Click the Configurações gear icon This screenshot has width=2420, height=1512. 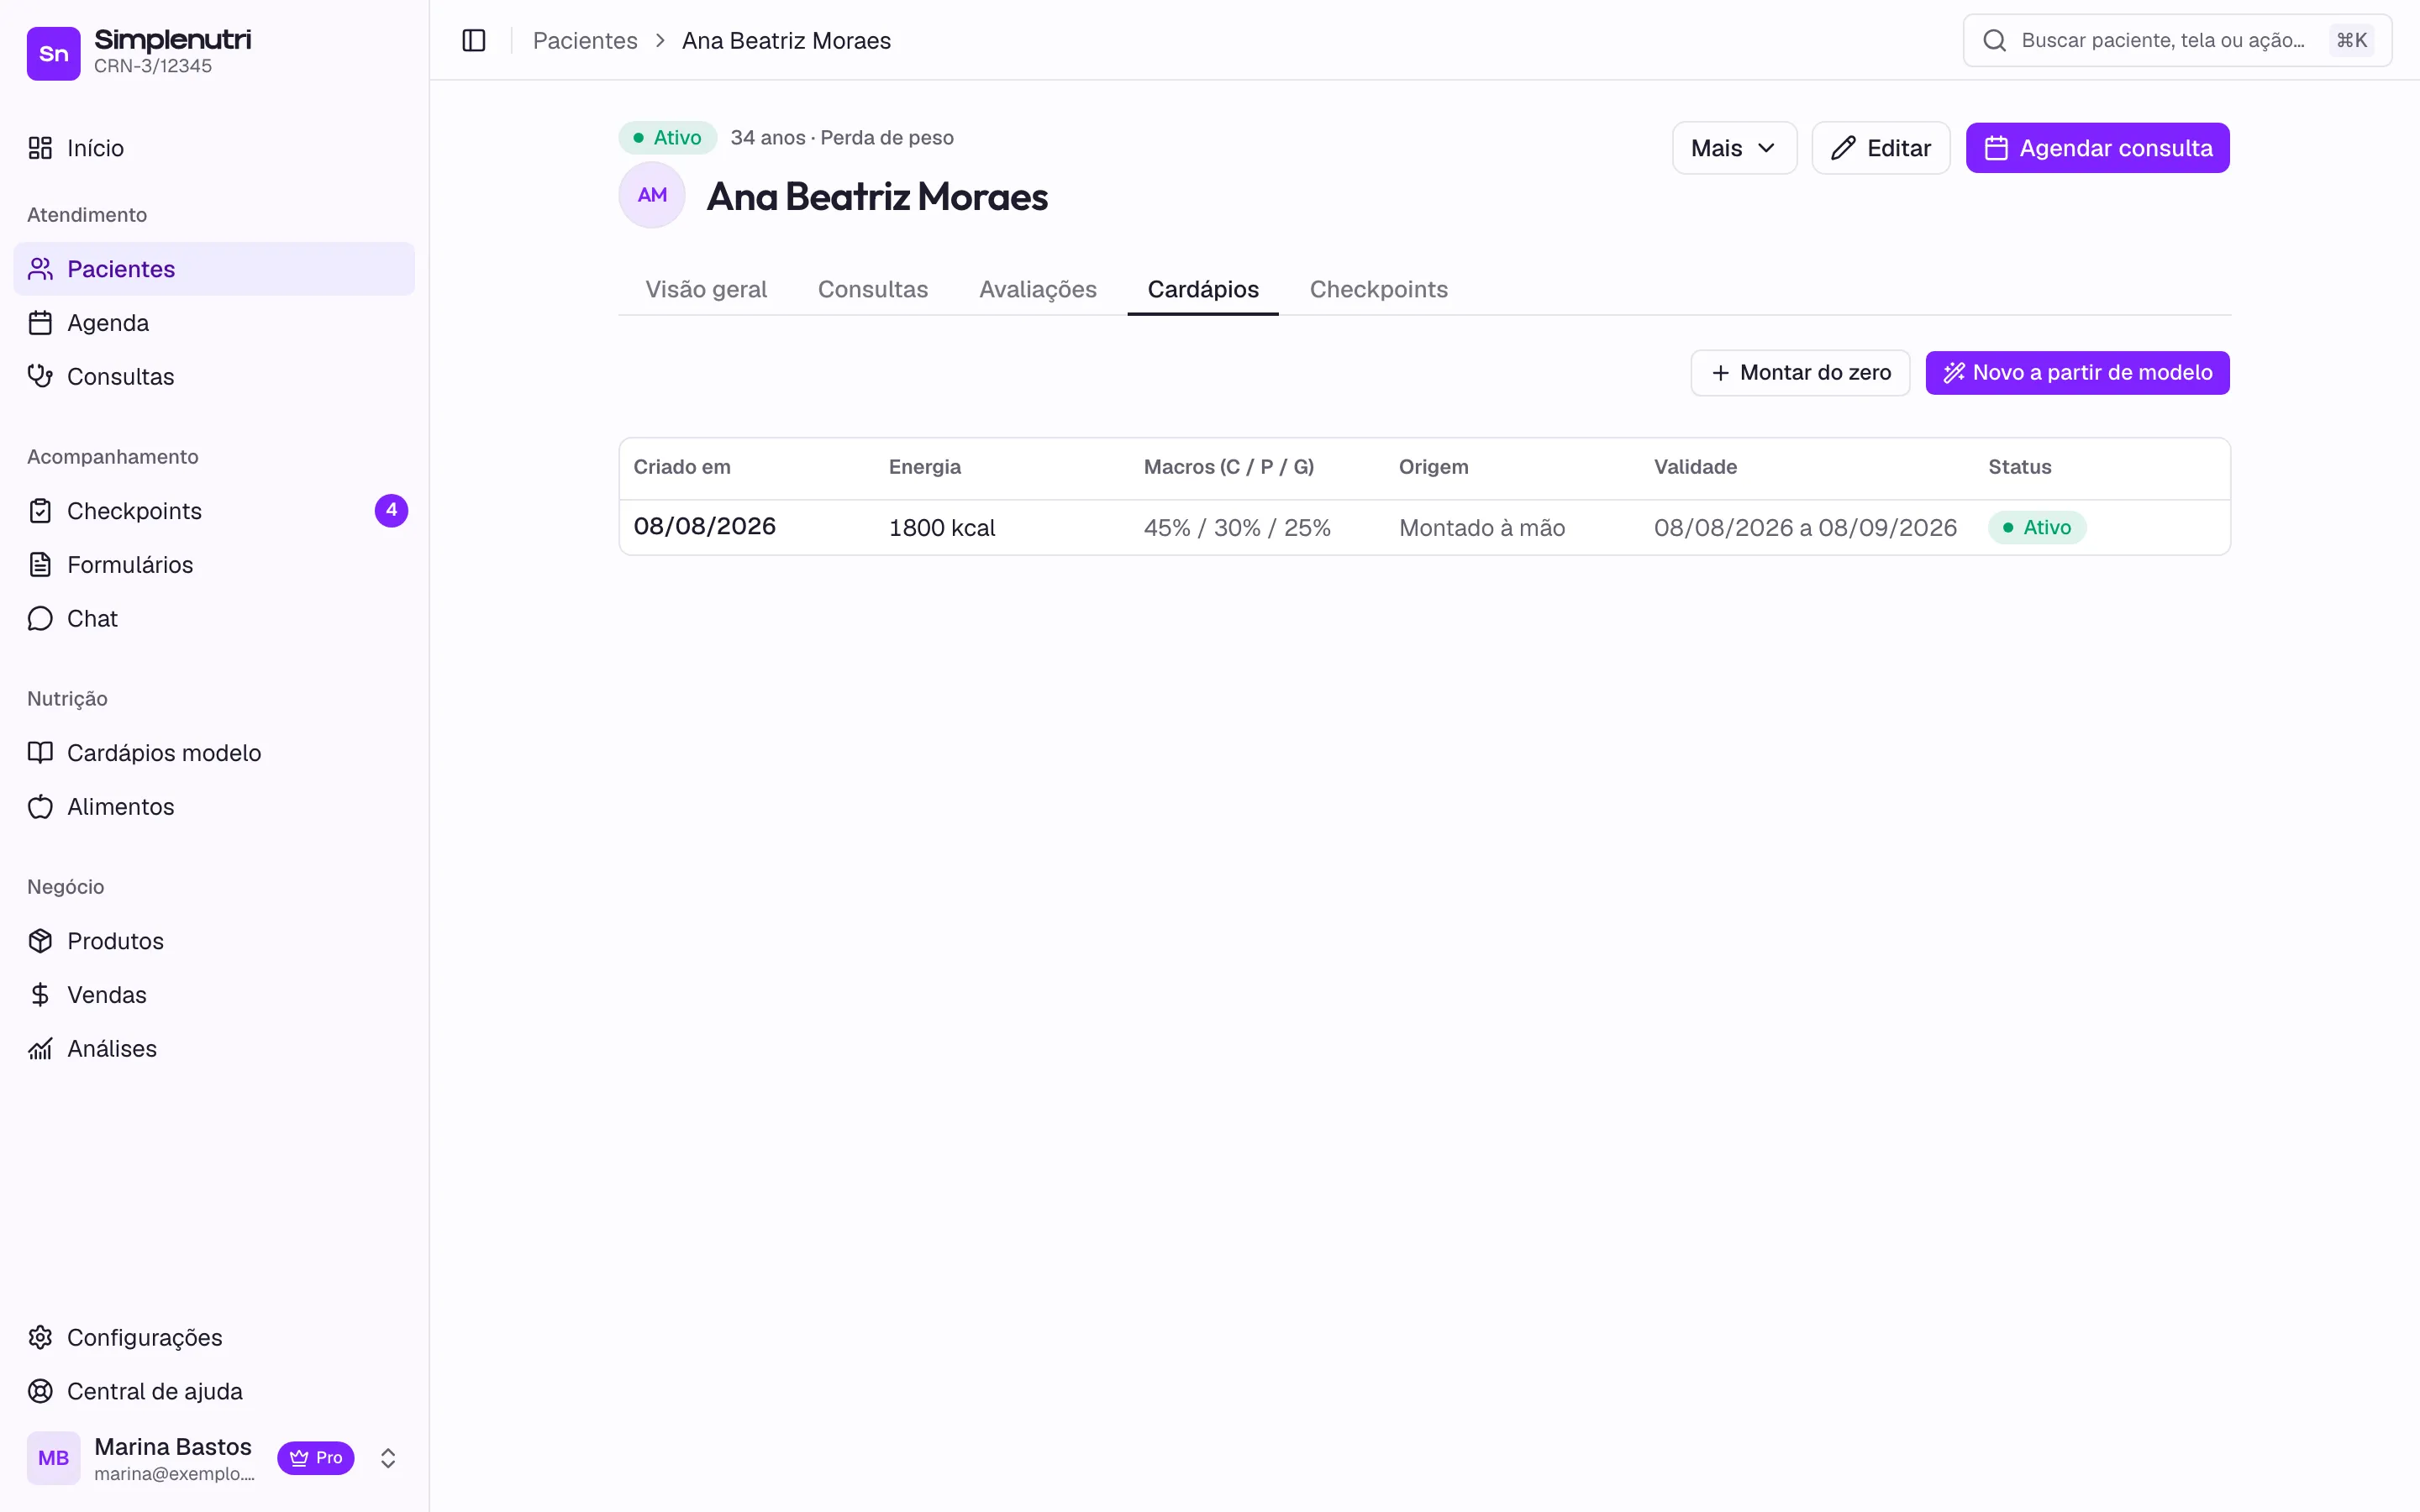pyautogui.click(x=40, y=1338)
